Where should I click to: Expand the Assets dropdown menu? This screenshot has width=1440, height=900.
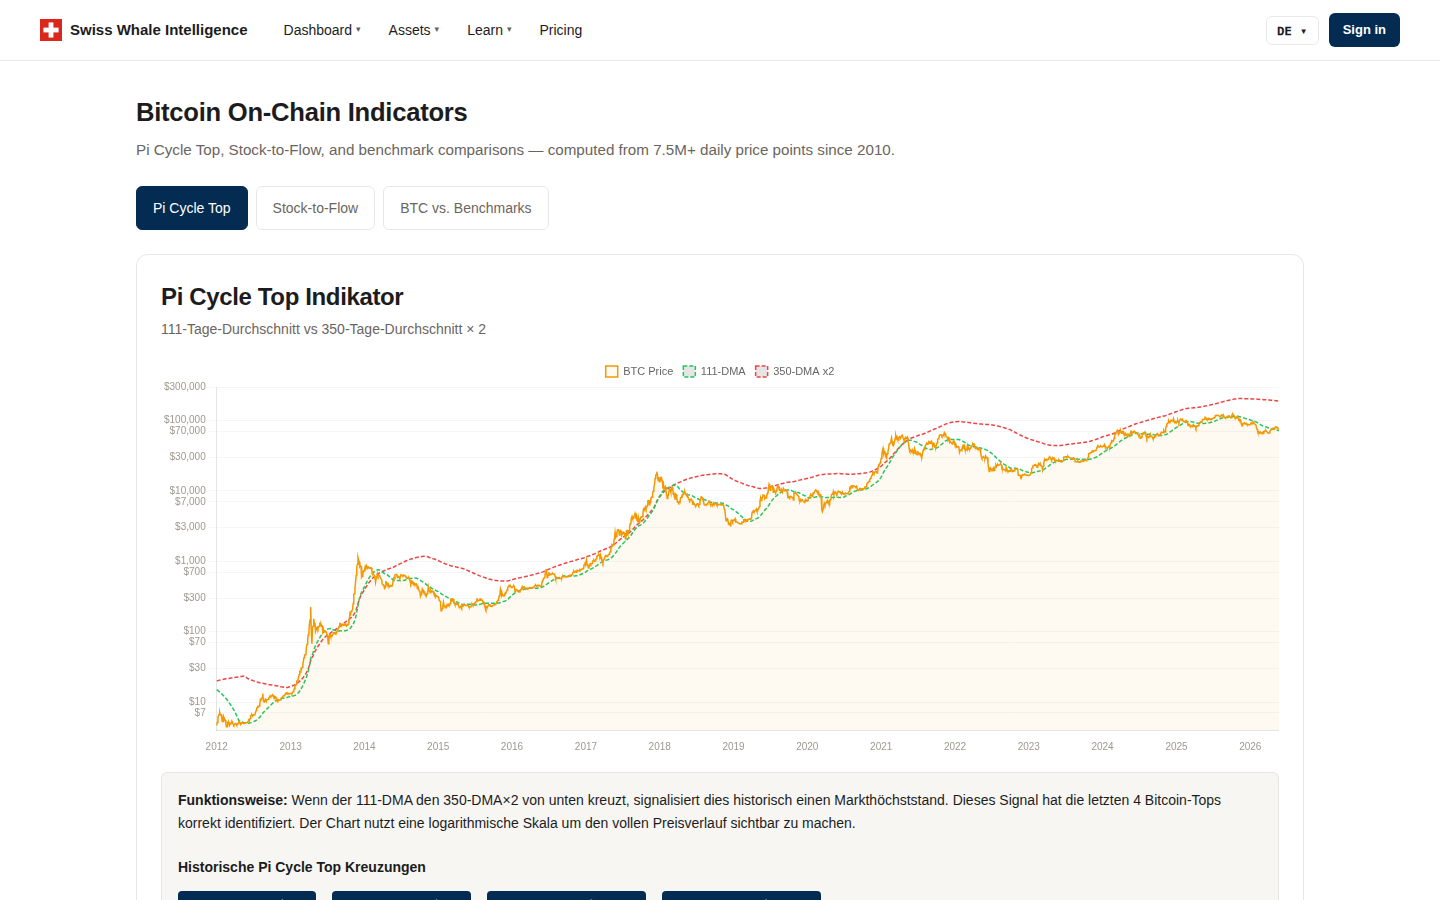coord(414,30)
